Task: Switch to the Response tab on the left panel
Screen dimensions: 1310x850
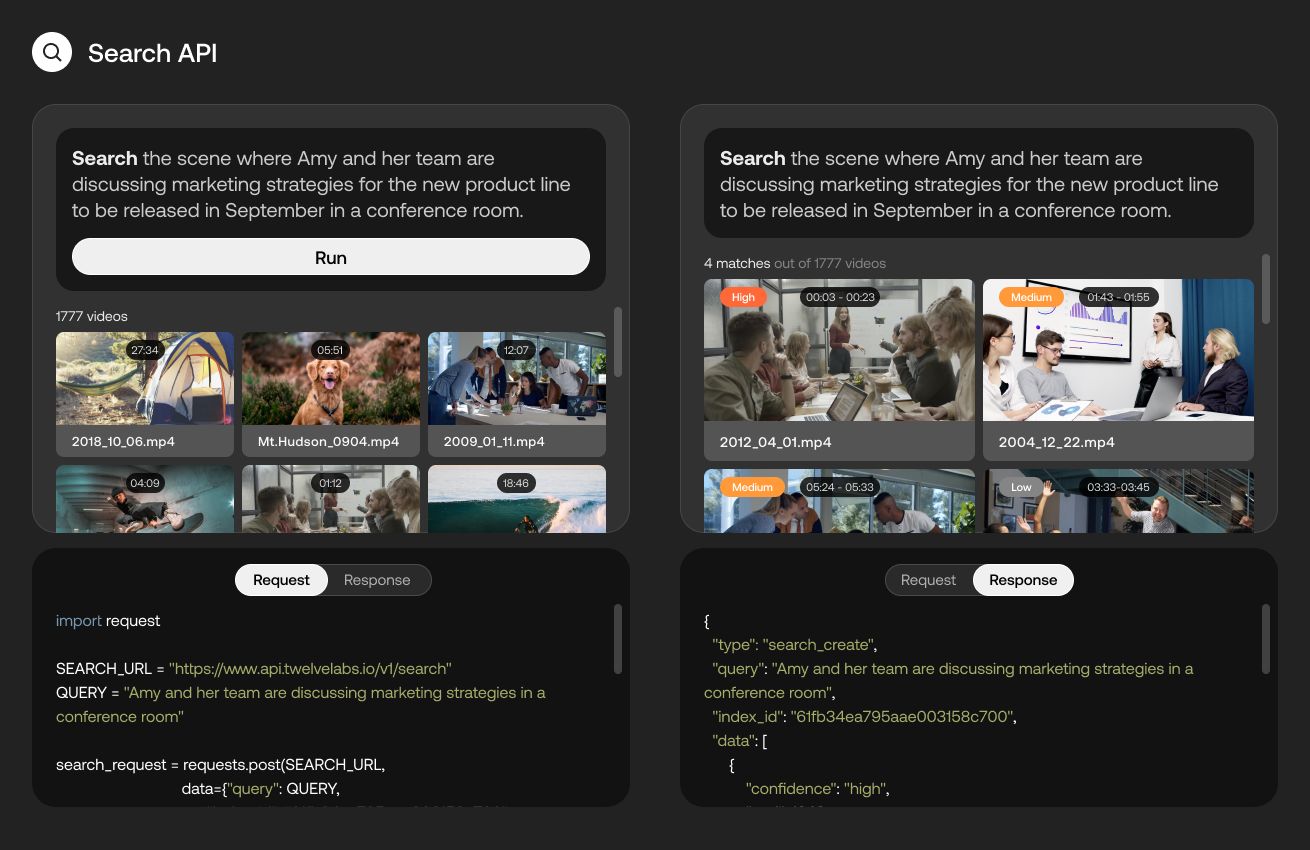Action: pos(377,580)
